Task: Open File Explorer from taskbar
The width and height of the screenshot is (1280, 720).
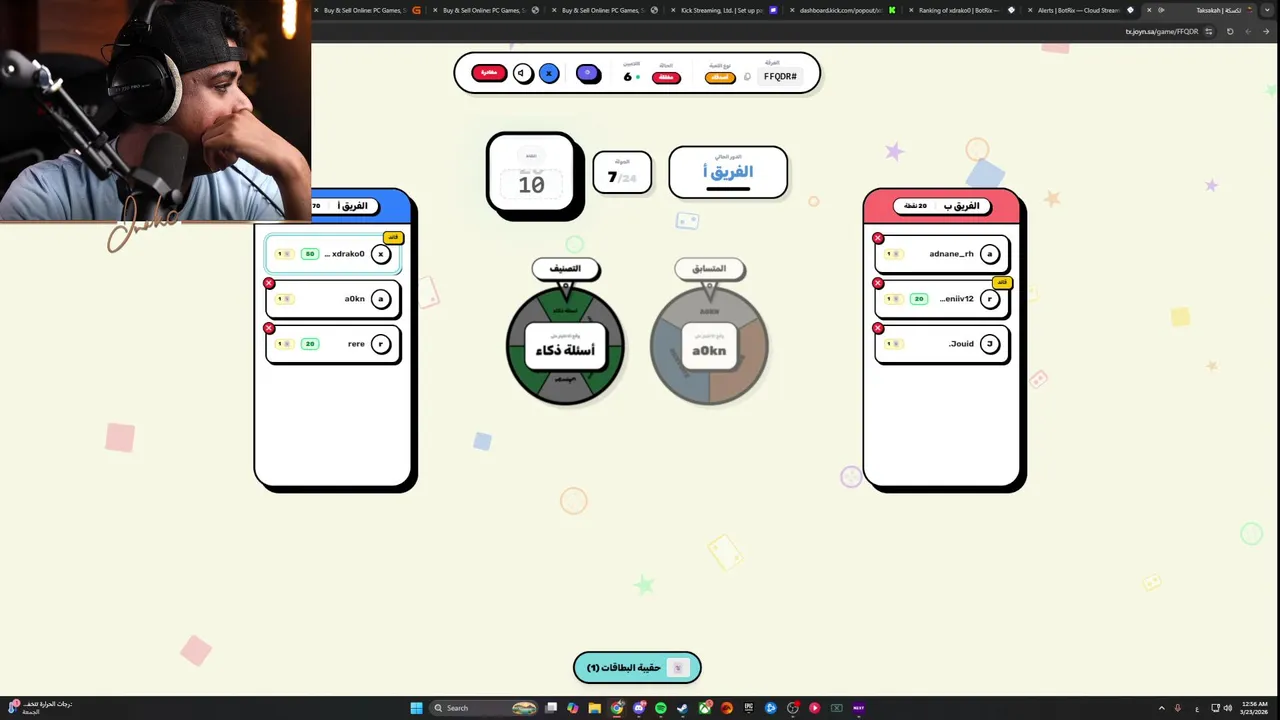Action: [x=595, y=708]
